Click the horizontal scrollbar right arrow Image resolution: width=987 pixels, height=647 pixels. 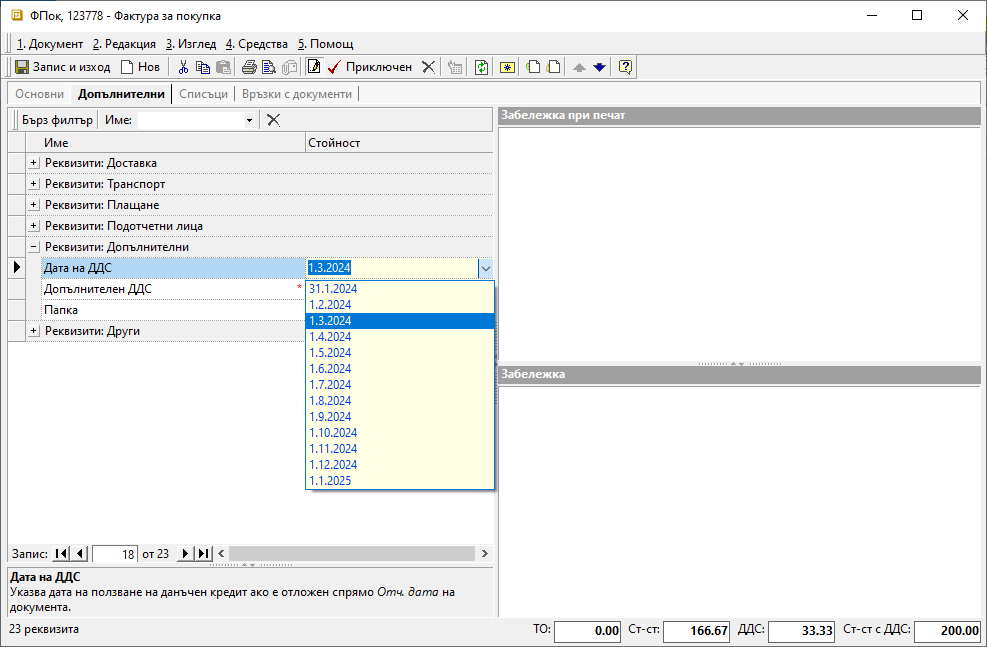coord(484,553)
